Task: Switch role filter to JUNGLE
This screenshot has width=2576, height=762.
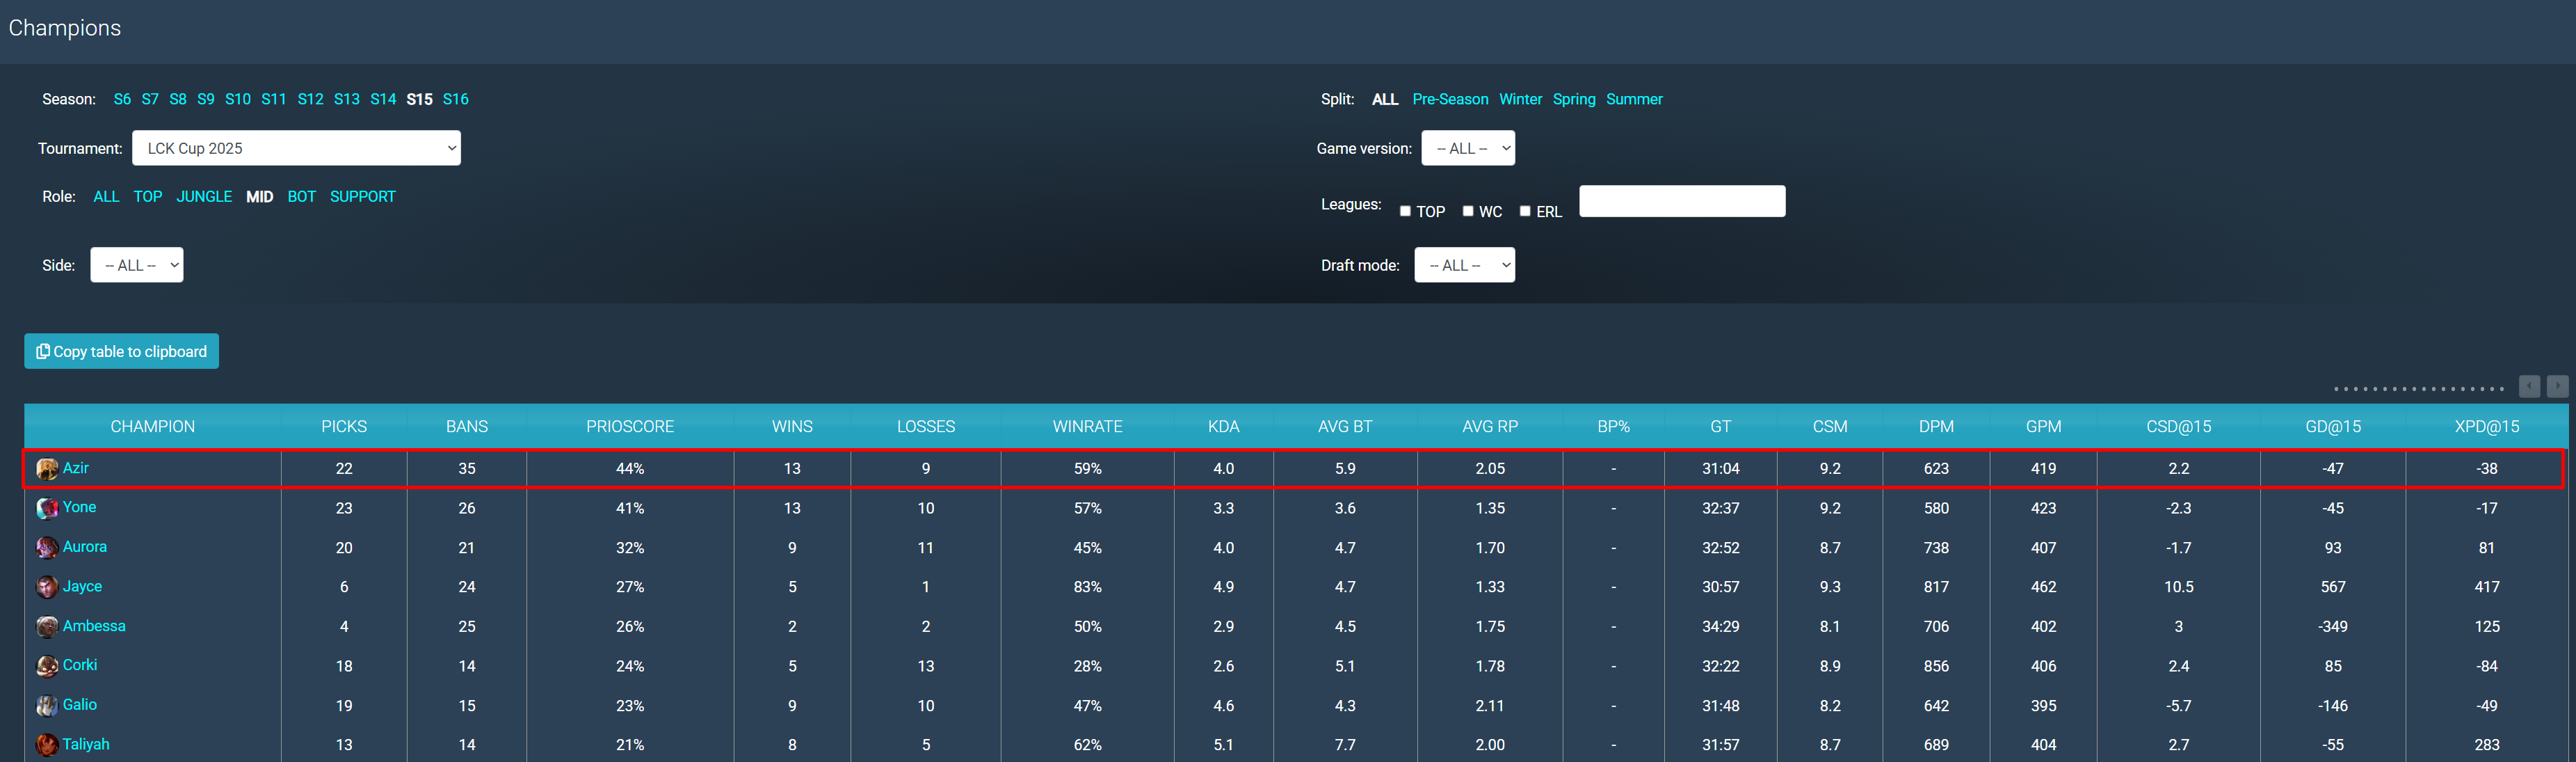Action: coord(204,197)
